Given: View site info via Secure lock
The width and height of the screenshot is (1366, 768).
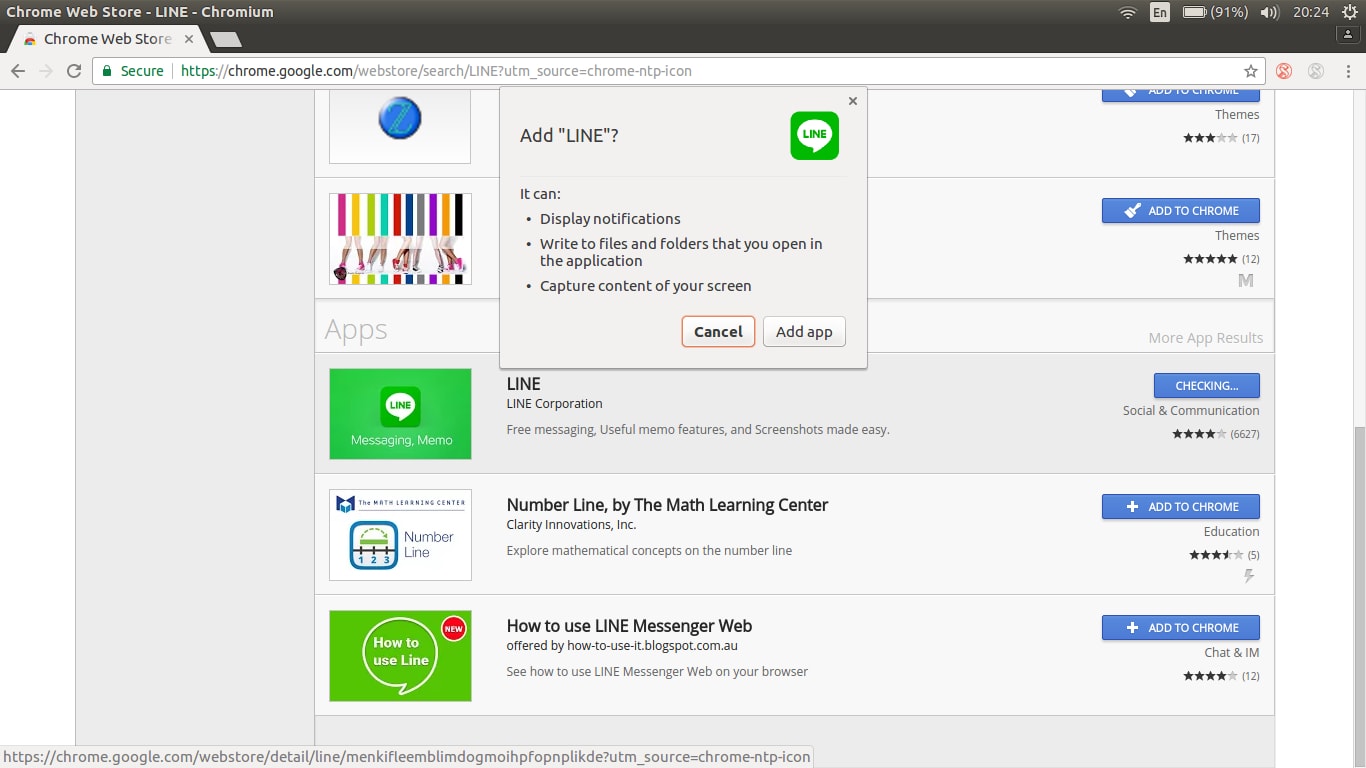Looking at the screenshot, I should click(133, 71).
